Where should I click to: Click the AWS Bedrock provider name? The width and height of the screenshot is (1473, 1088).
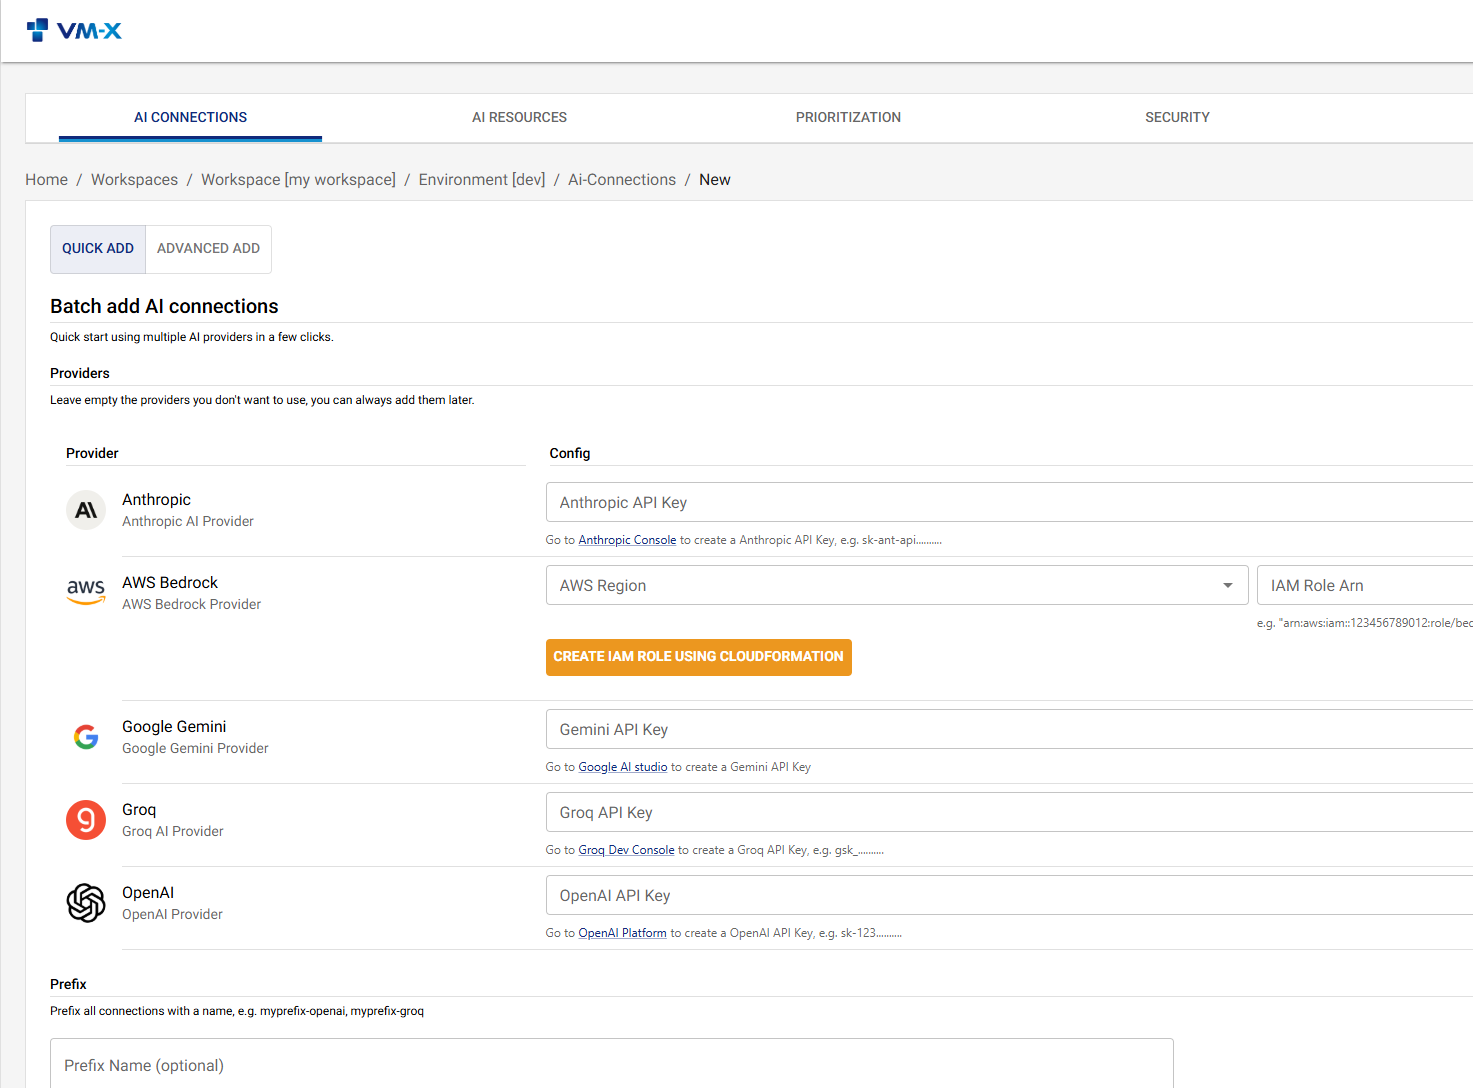point(170,583)
